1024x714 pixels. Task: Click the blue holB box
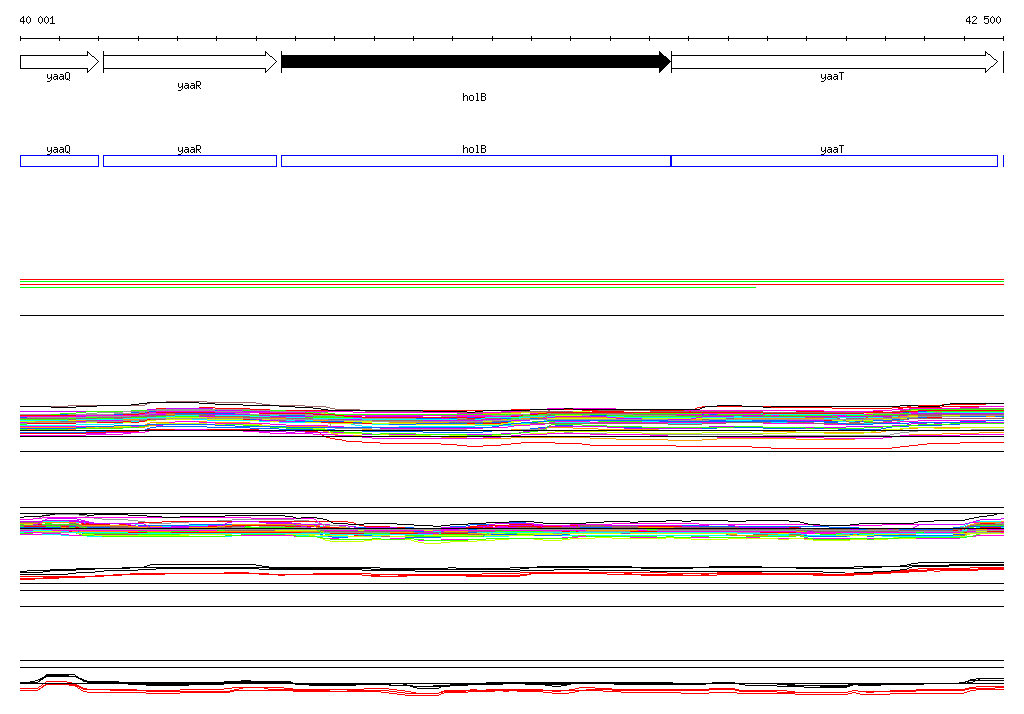pos(476,161)
